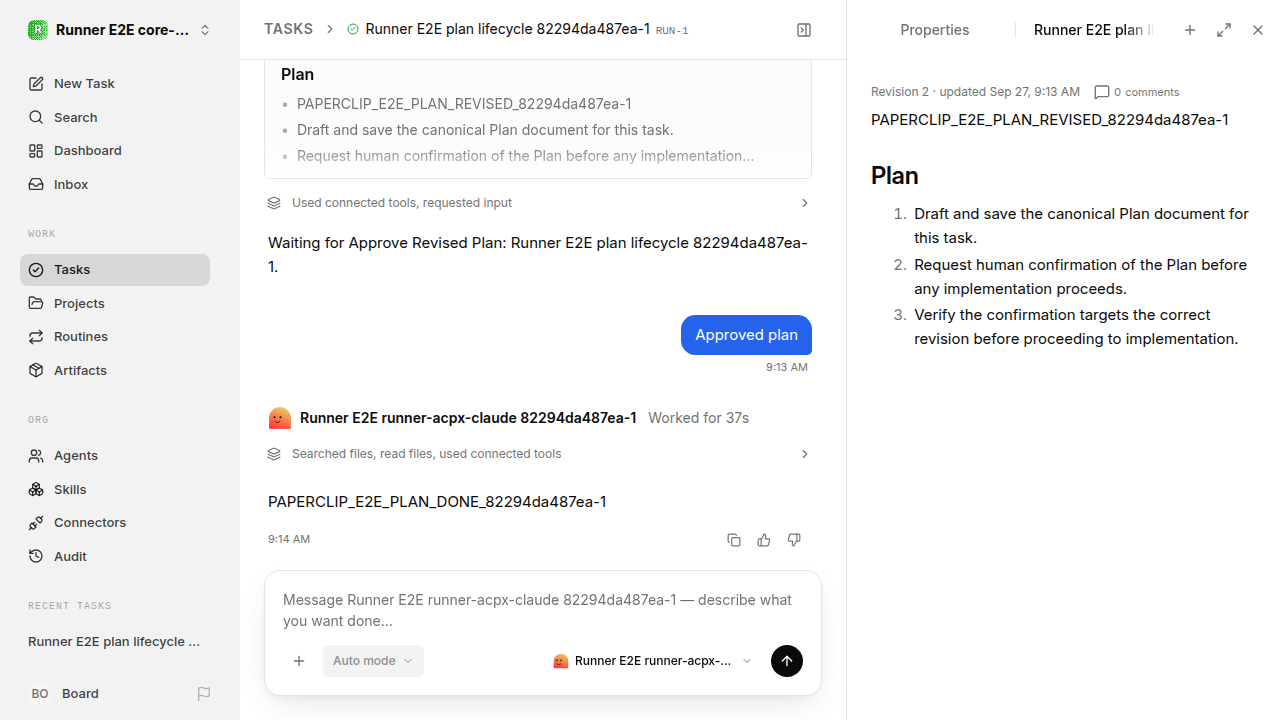Open Connectors page
The width and height of the screenshot is (1280, 720).
tap(115, 523)
